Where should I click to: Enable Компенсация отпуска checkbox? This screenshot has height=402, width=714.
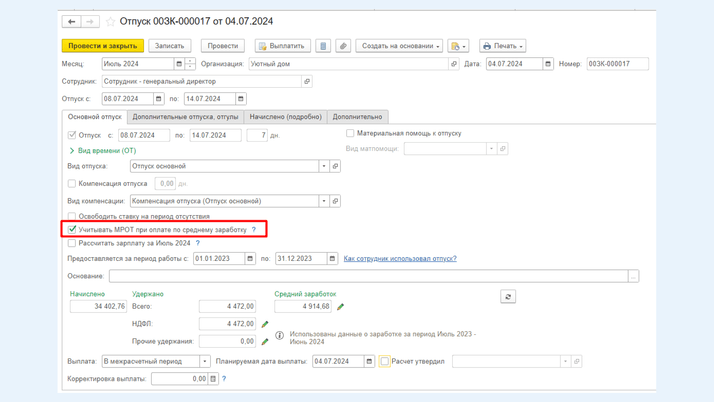(x=72, y=184)
